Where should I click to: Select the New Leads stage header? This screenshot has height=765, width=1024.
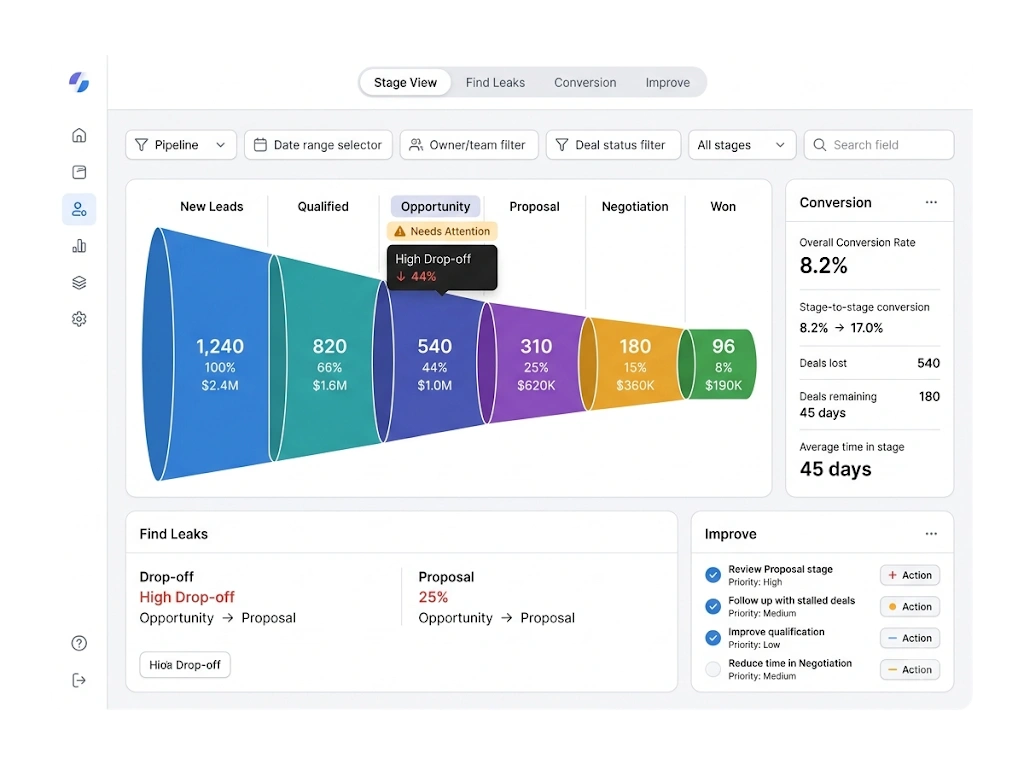click(212, 206)
